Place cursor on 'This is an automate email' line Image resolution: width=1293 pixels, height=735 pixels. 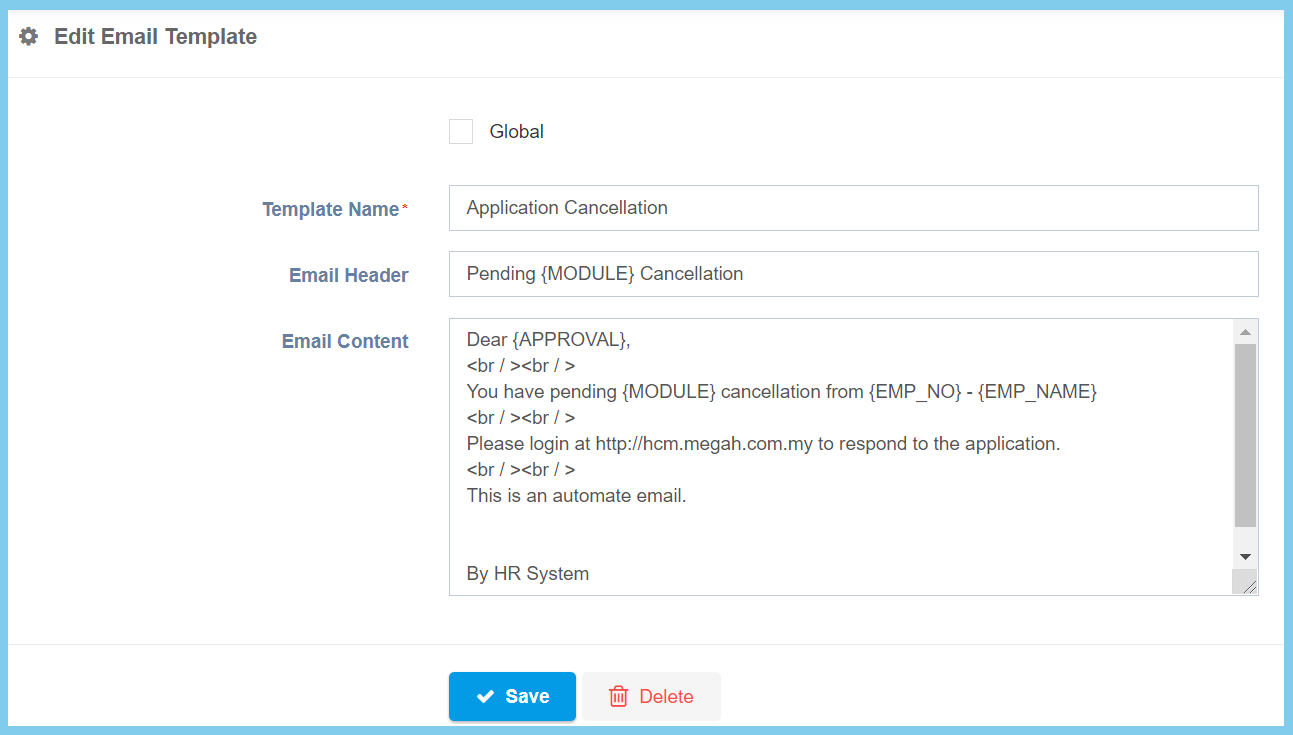[576, 496]
